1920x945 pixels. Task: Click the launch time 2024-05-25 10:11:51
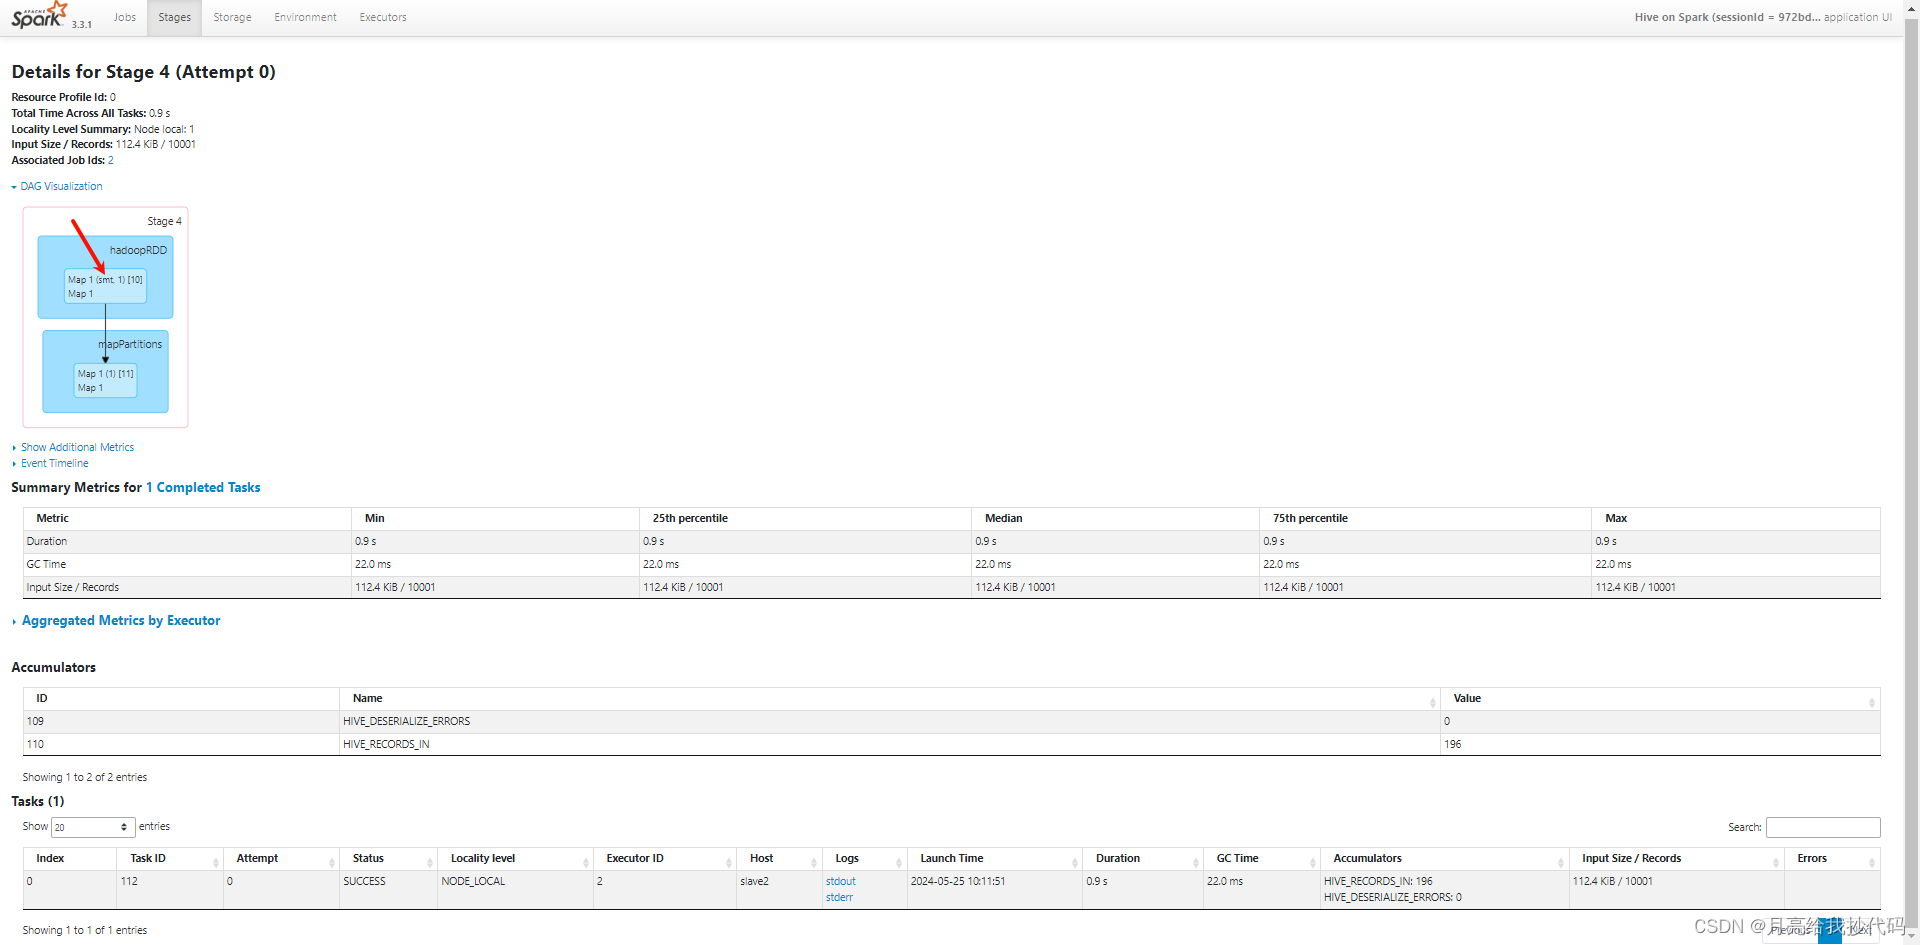click(x=957, y=881)
